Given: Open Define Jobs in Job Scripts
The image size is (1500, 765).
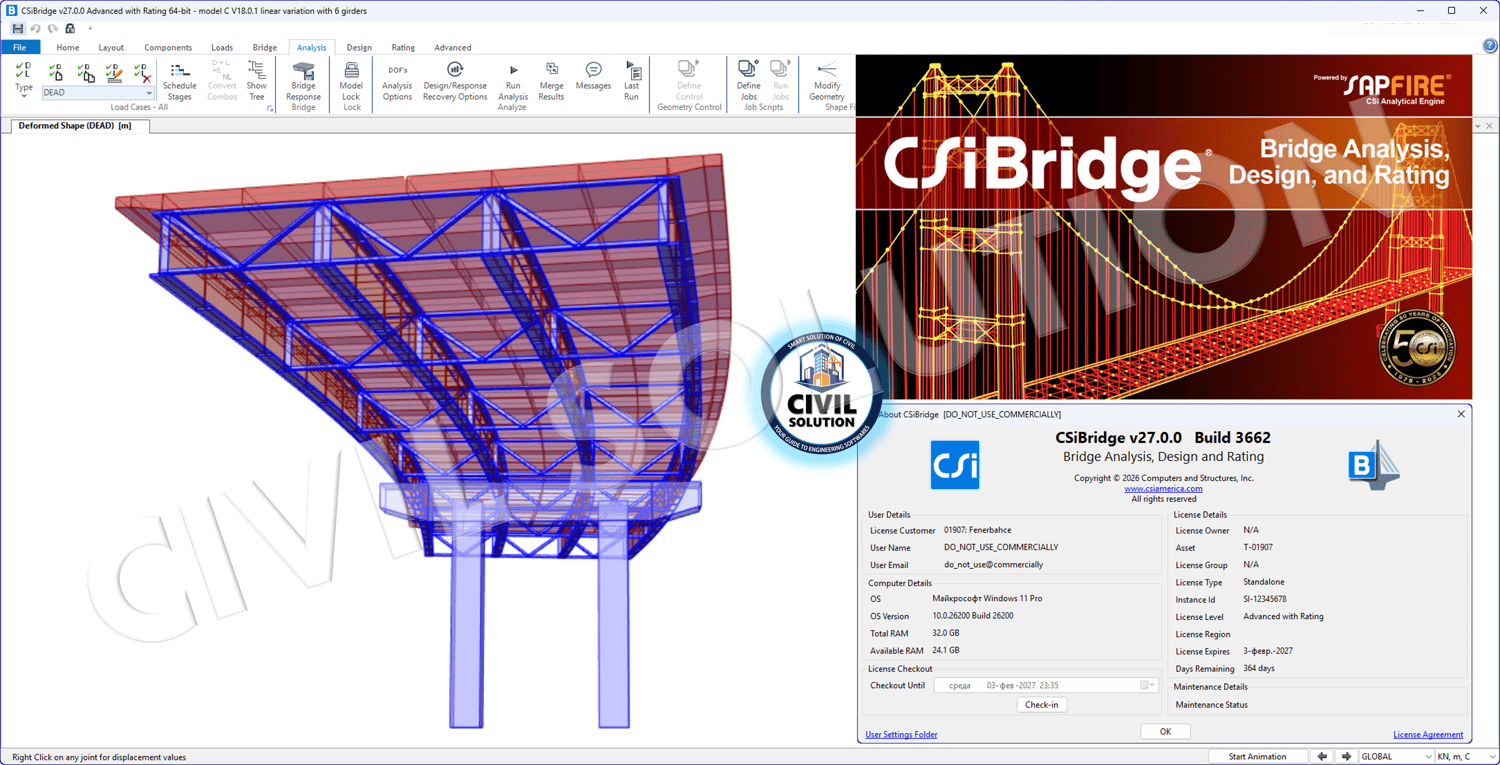Looking at the screenshot, I should coord(749,81).
